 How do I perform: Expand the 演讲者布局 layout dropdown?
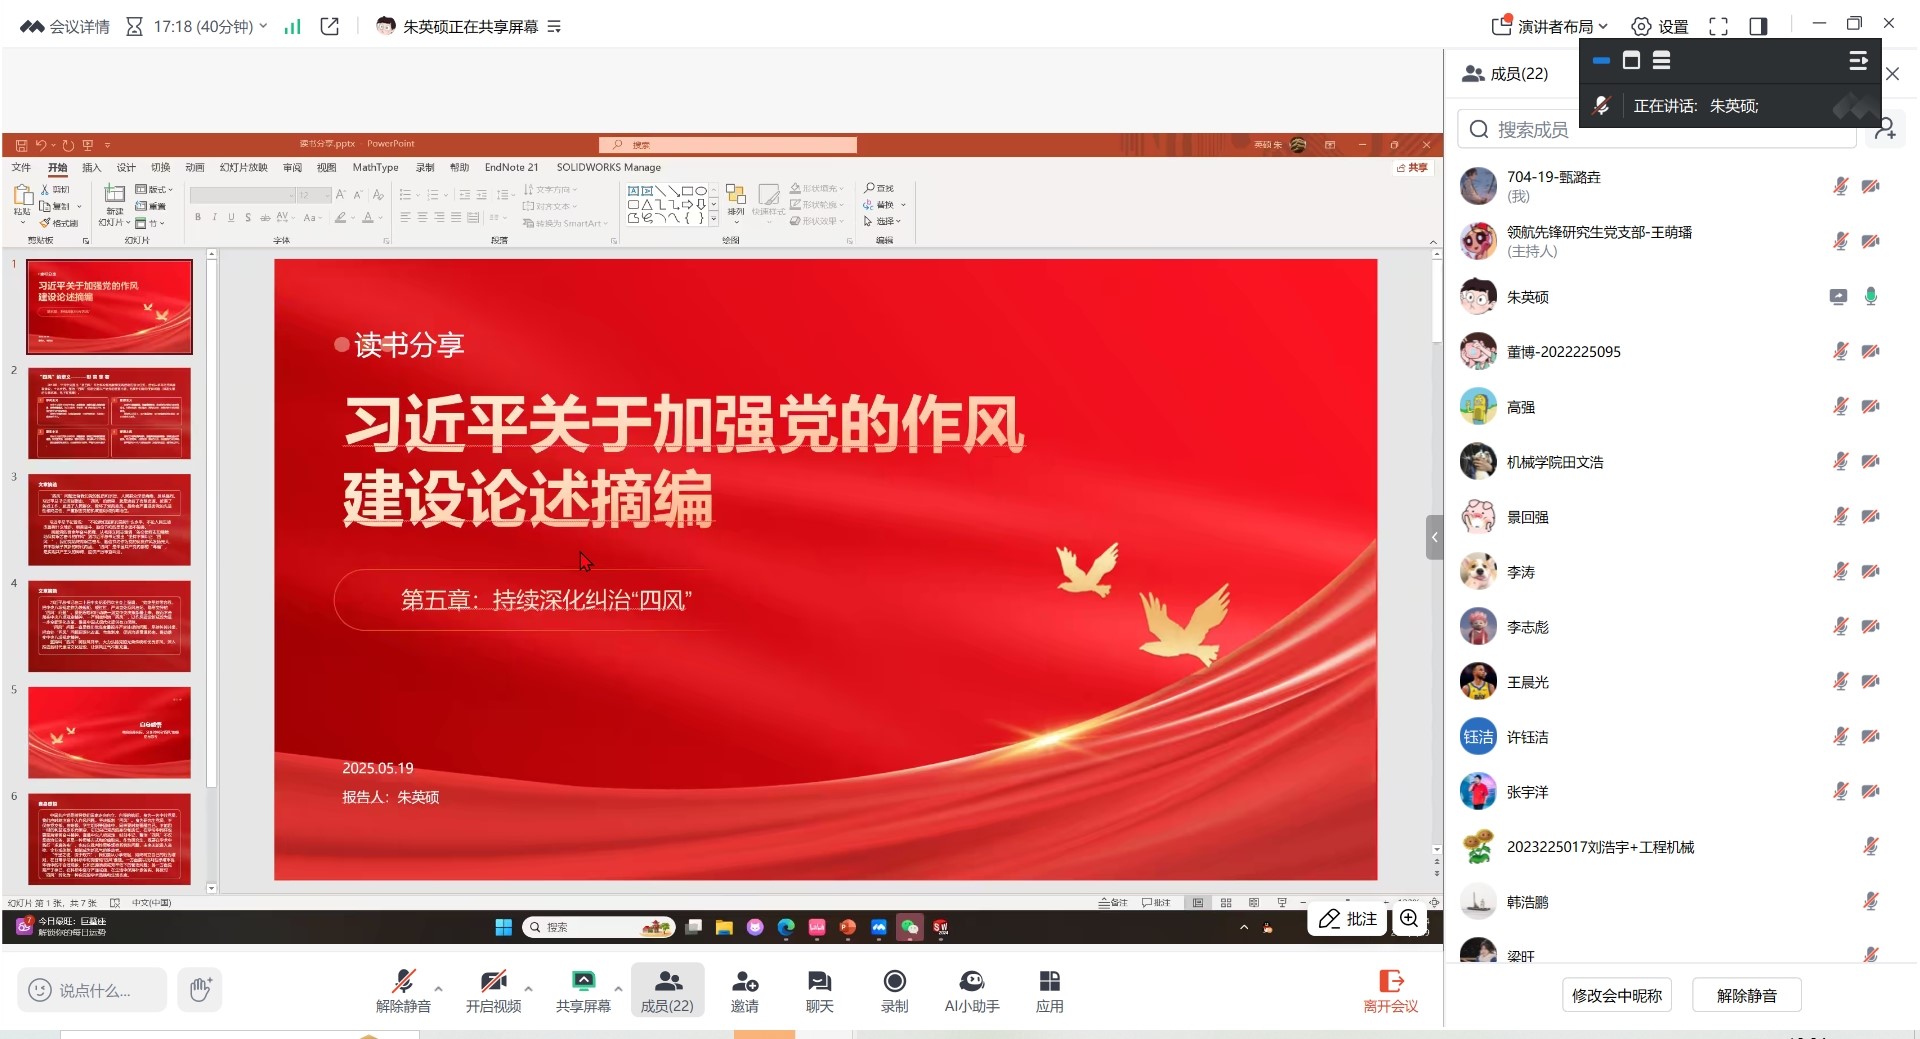(x=1550, y=26)
